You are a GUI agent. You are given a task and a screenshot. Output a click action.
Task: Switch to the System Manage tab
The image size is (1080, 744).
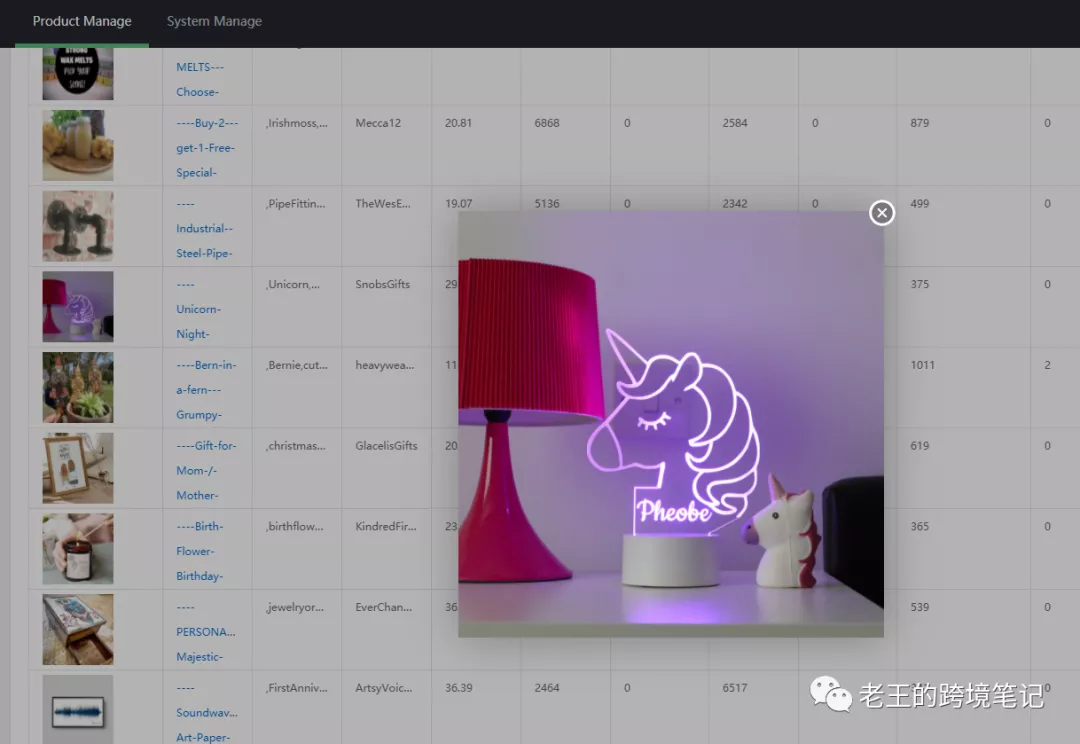pyautogui.click(x=214, y=21)
